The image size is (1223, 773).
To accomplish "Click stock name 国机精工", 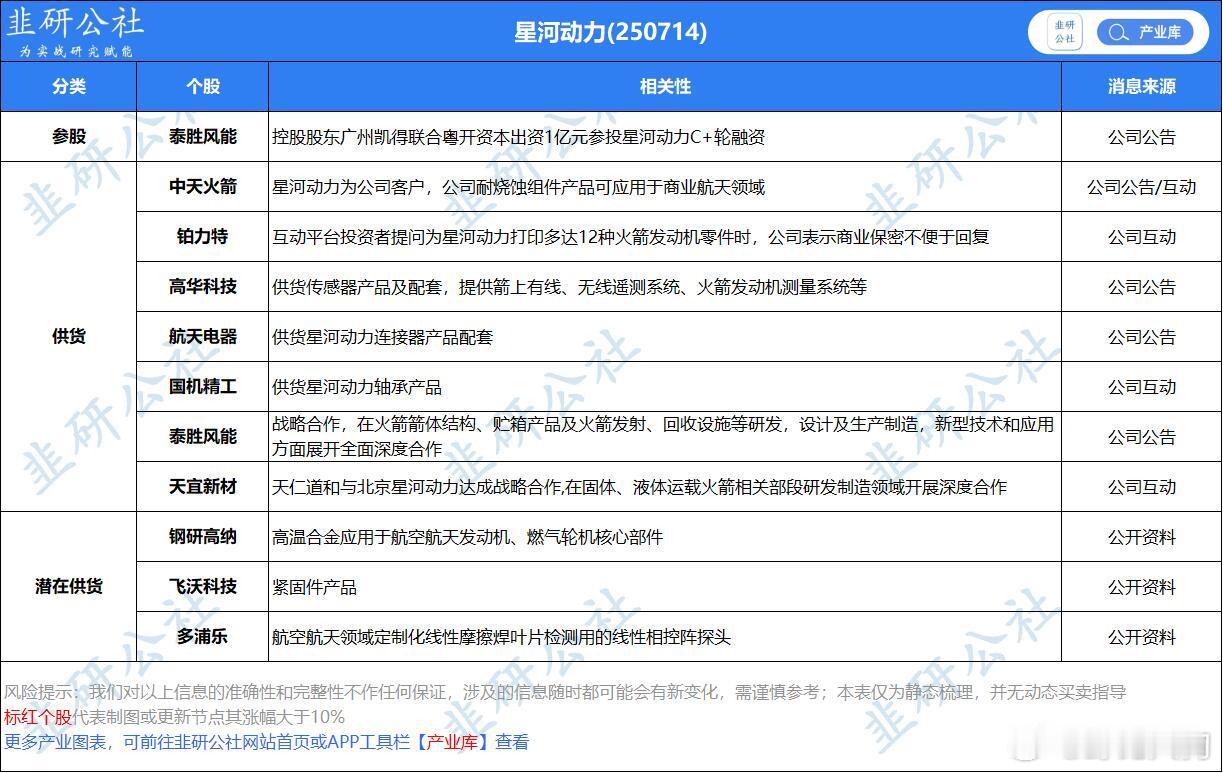I will tap(203, 387).
